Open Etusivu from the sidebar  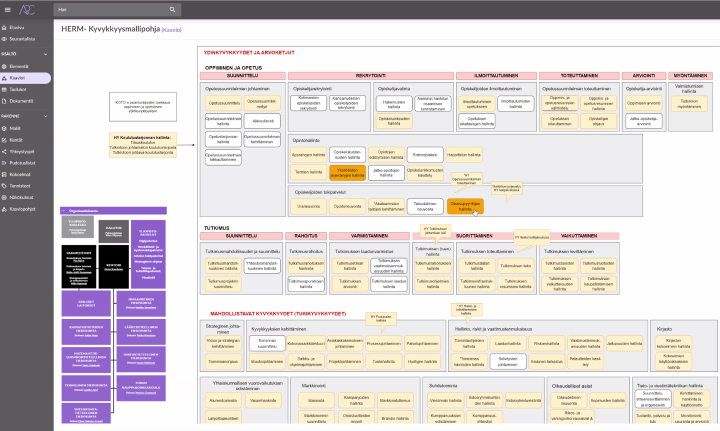point(17,27)
